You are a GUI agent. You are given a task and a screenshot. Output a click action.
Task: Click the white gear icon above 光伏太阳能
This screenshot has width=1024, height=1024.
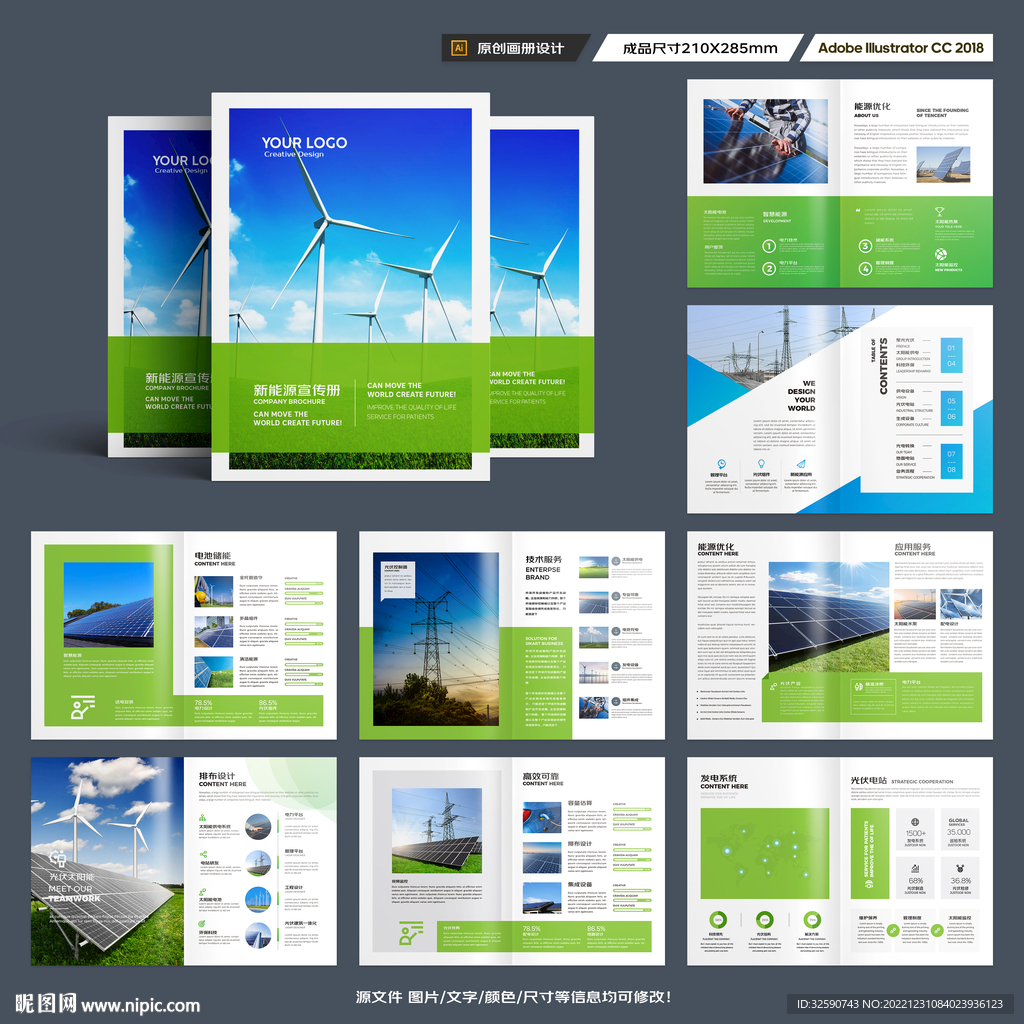point(57,858)
